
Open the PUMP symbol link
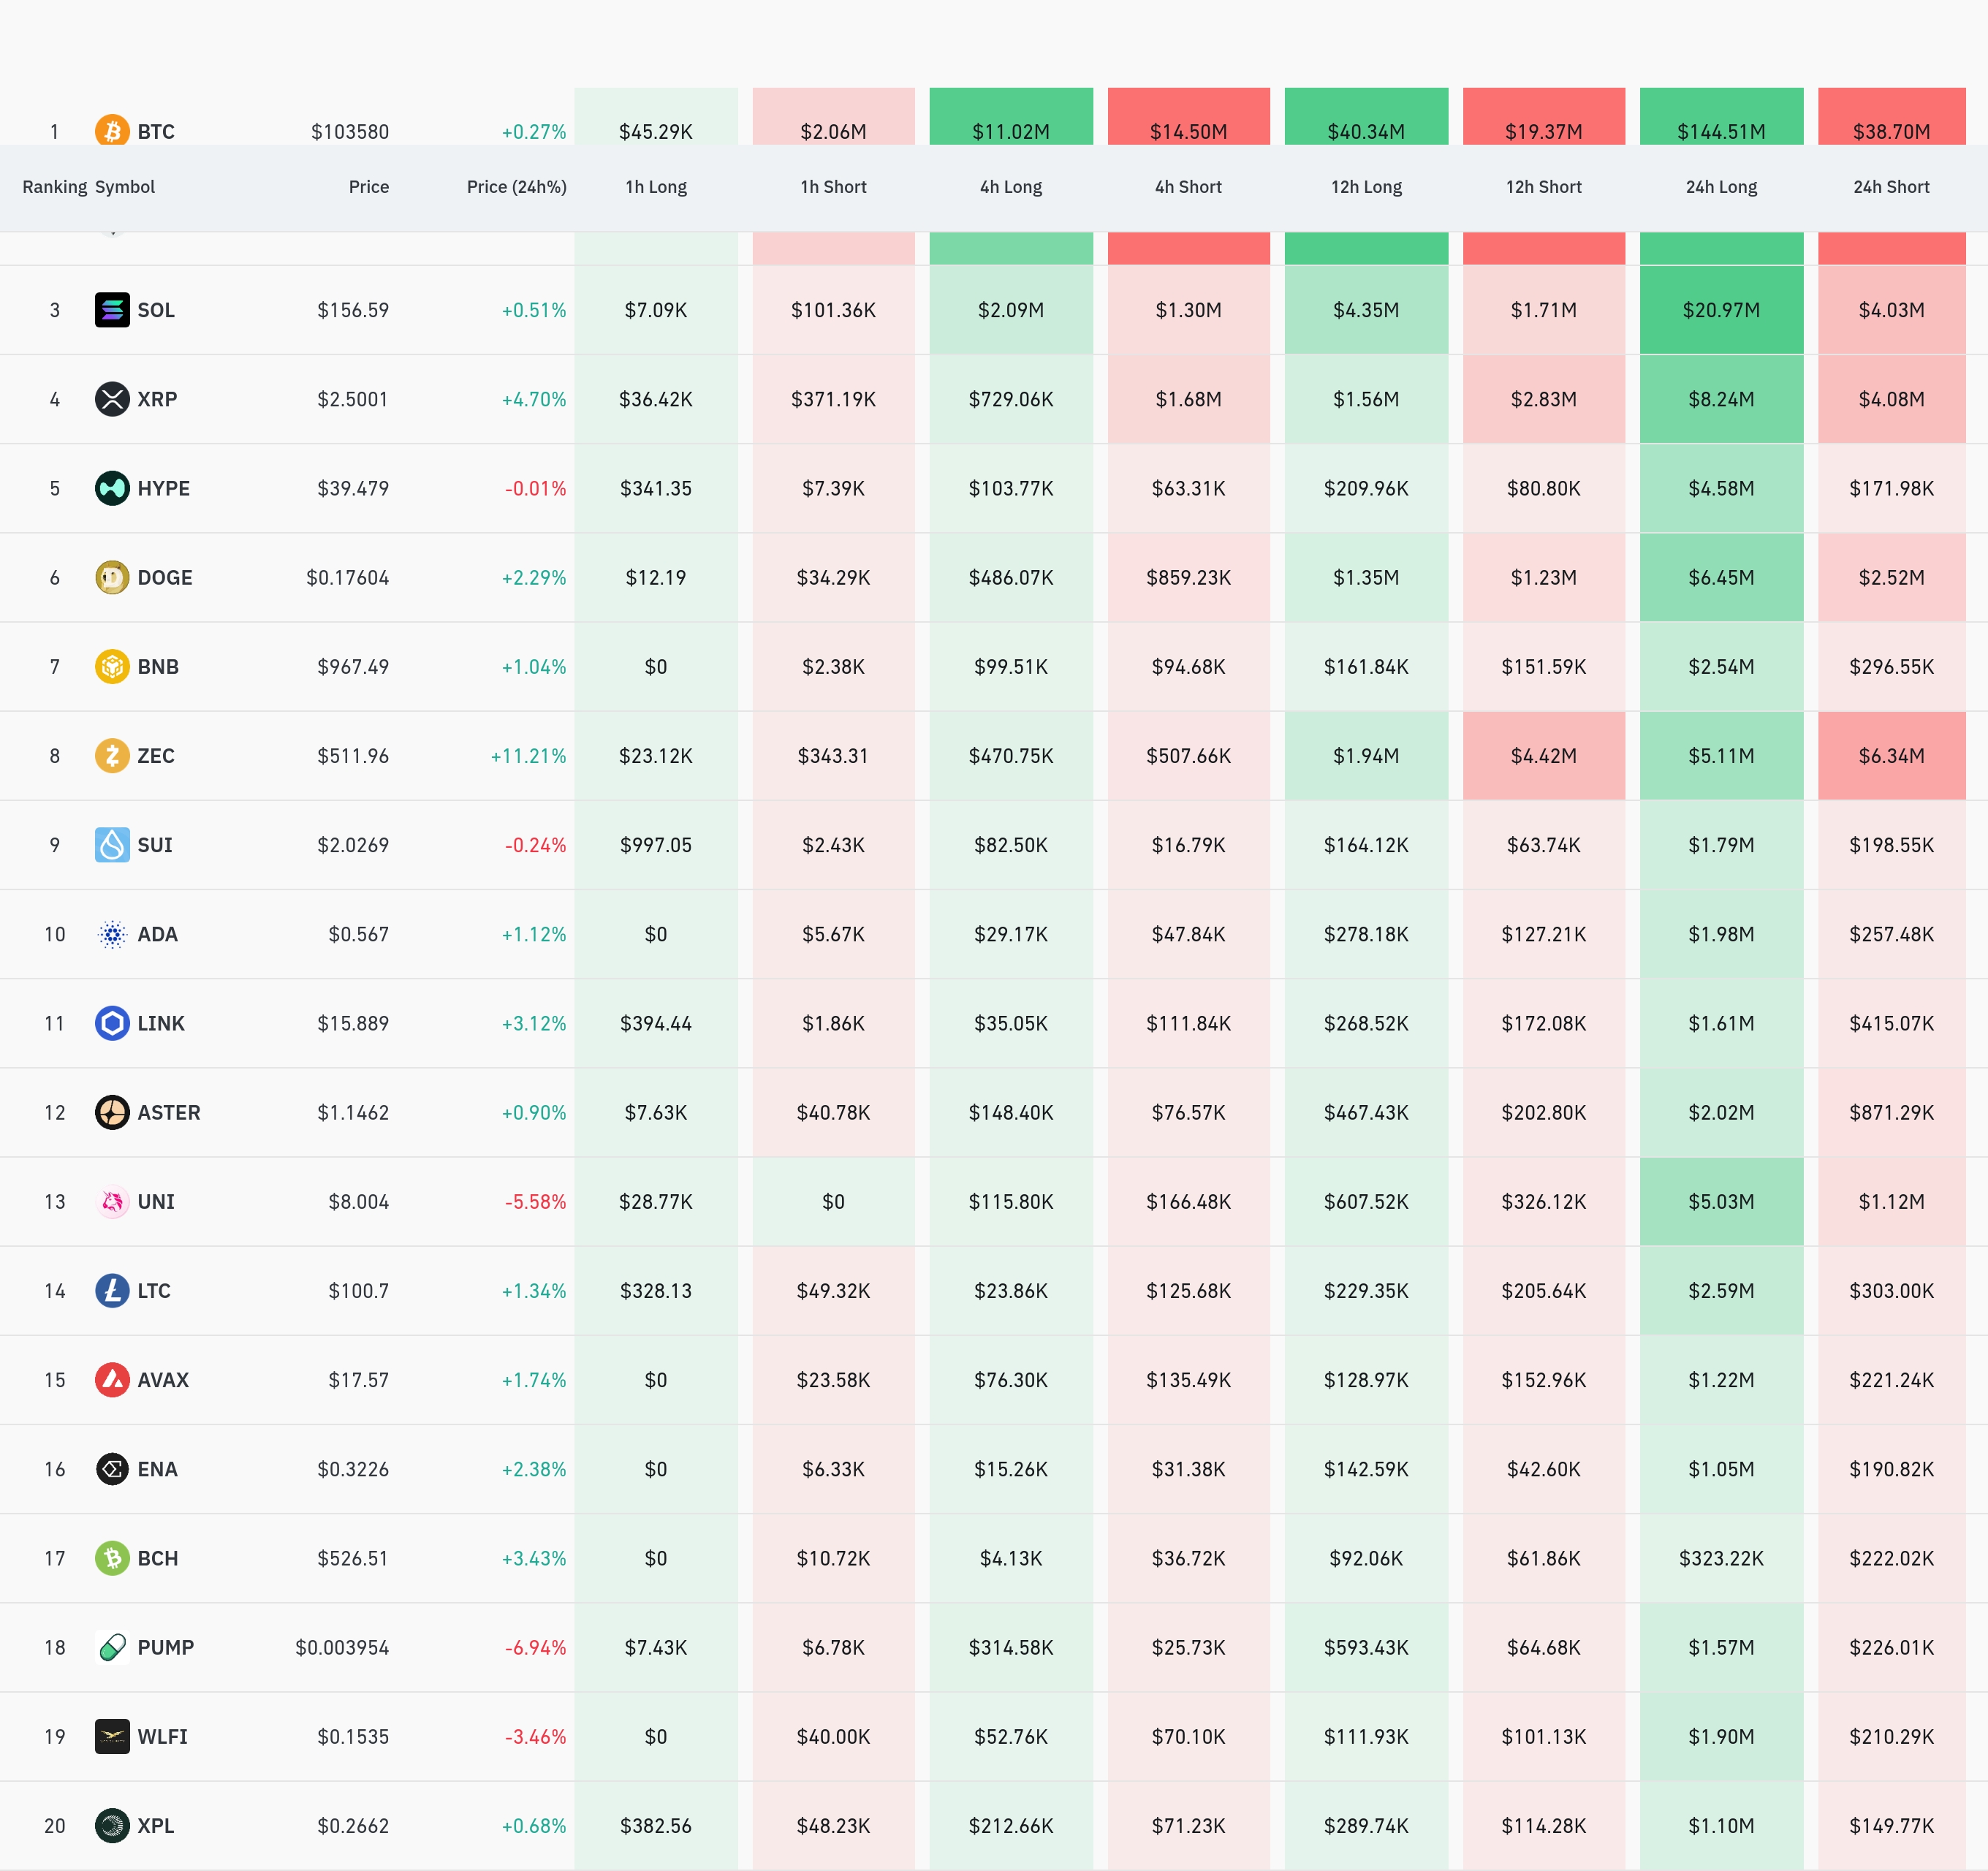165,1647
